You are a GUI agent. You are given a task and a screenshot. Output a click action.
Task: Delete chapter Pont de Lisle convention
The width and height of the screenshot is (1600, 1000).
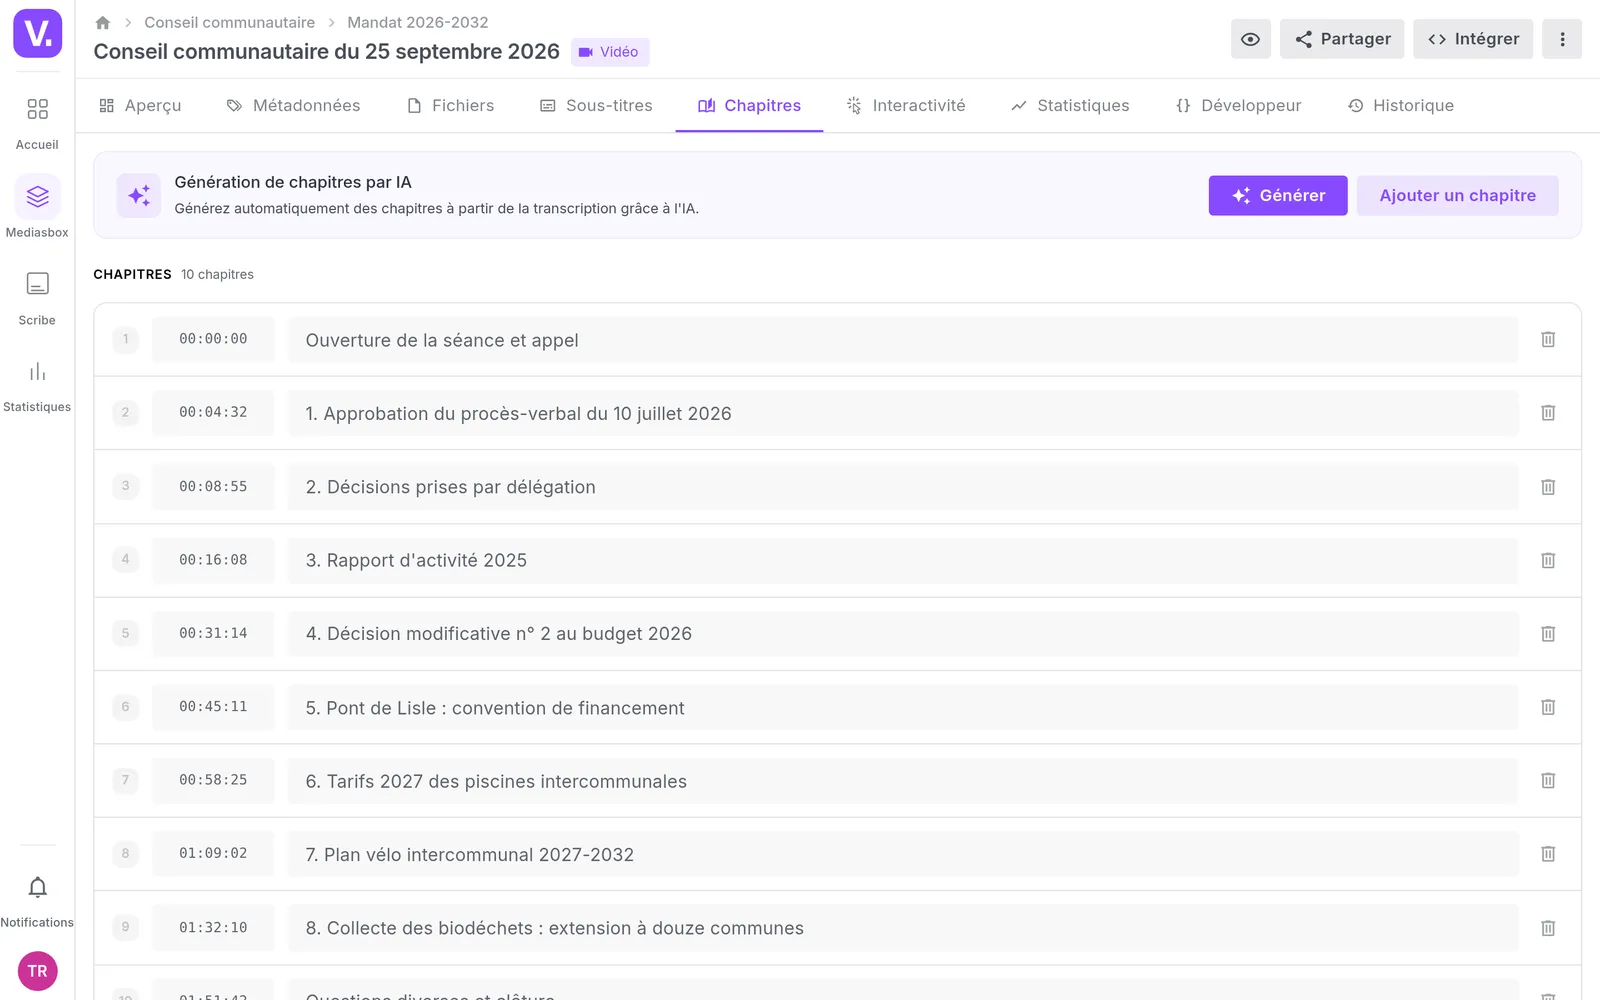1548,707
